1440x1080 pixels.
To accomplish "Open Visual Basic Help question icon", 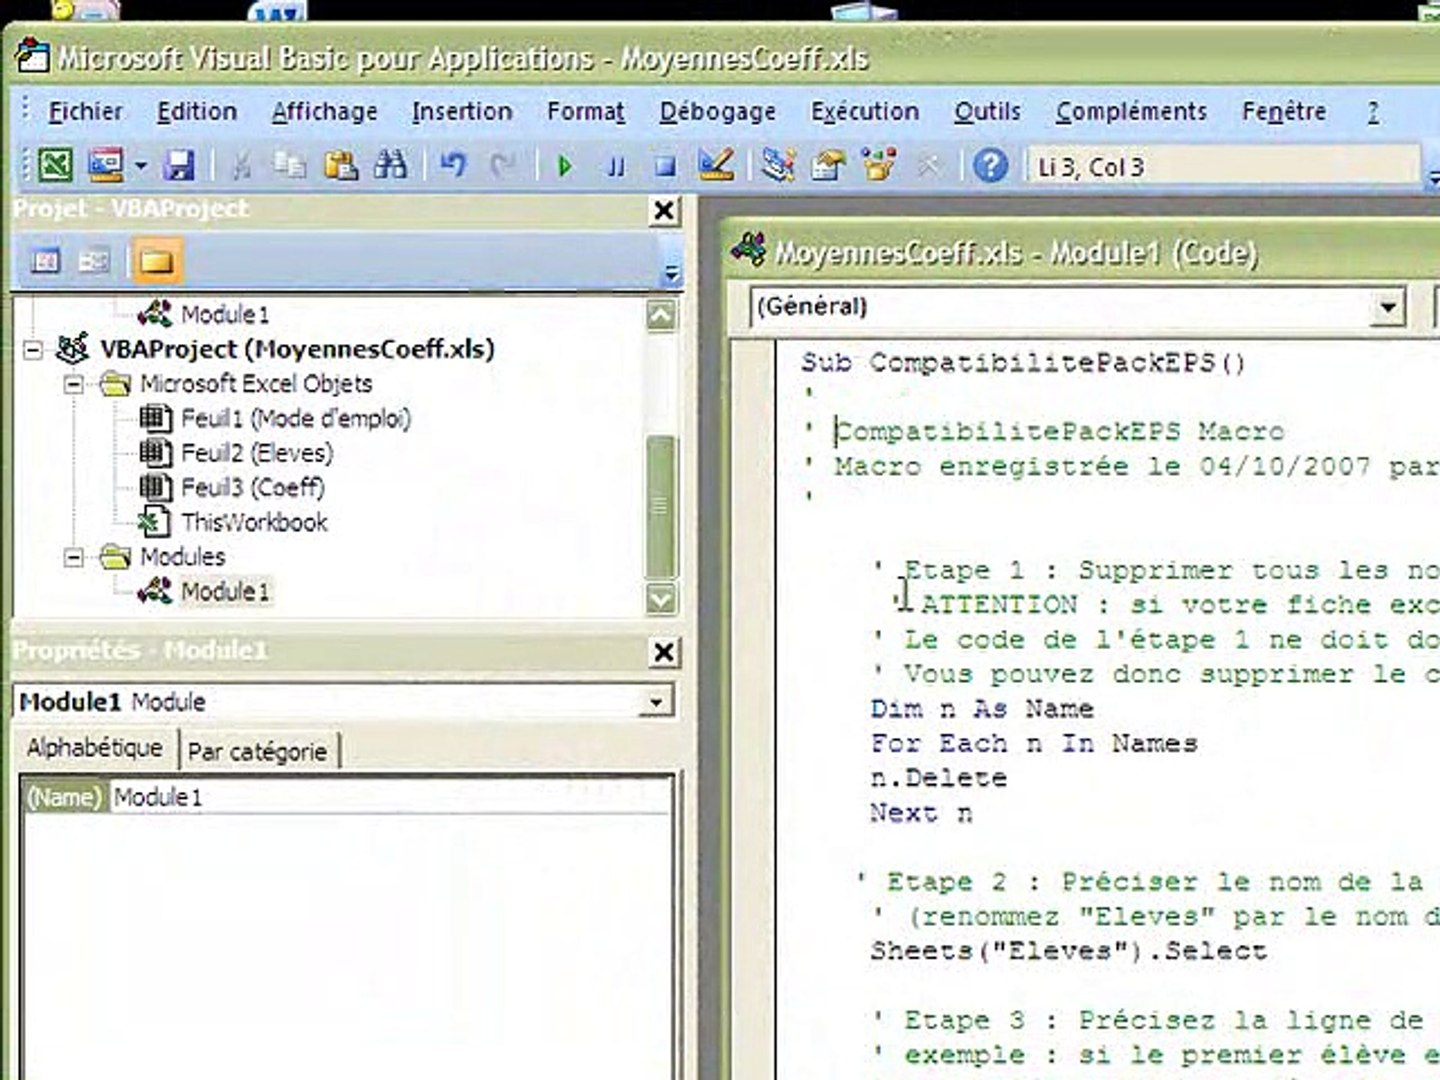I will (990, 165).
